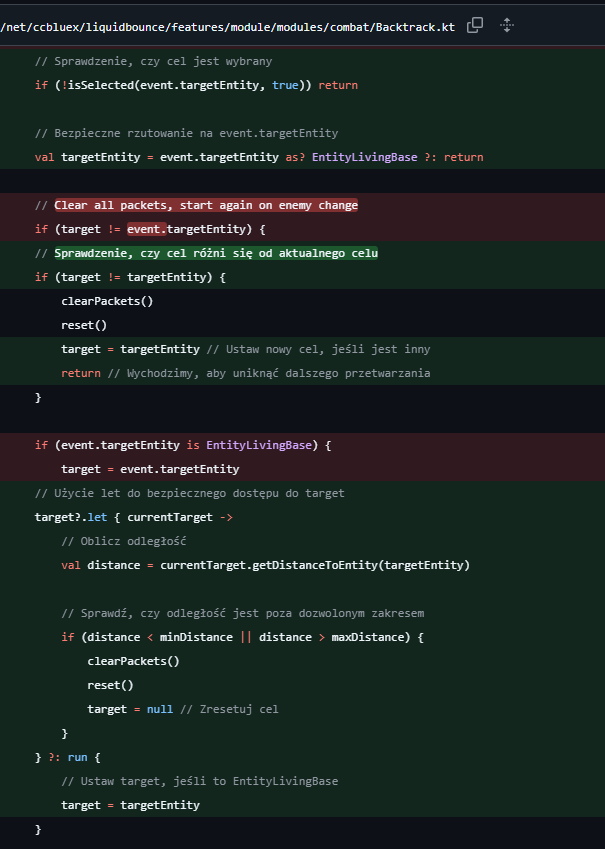The image size is (605, 849).
Task: Click the first 'clearPackets()' call
Action: pyautogui.click(x=107, y=301)
